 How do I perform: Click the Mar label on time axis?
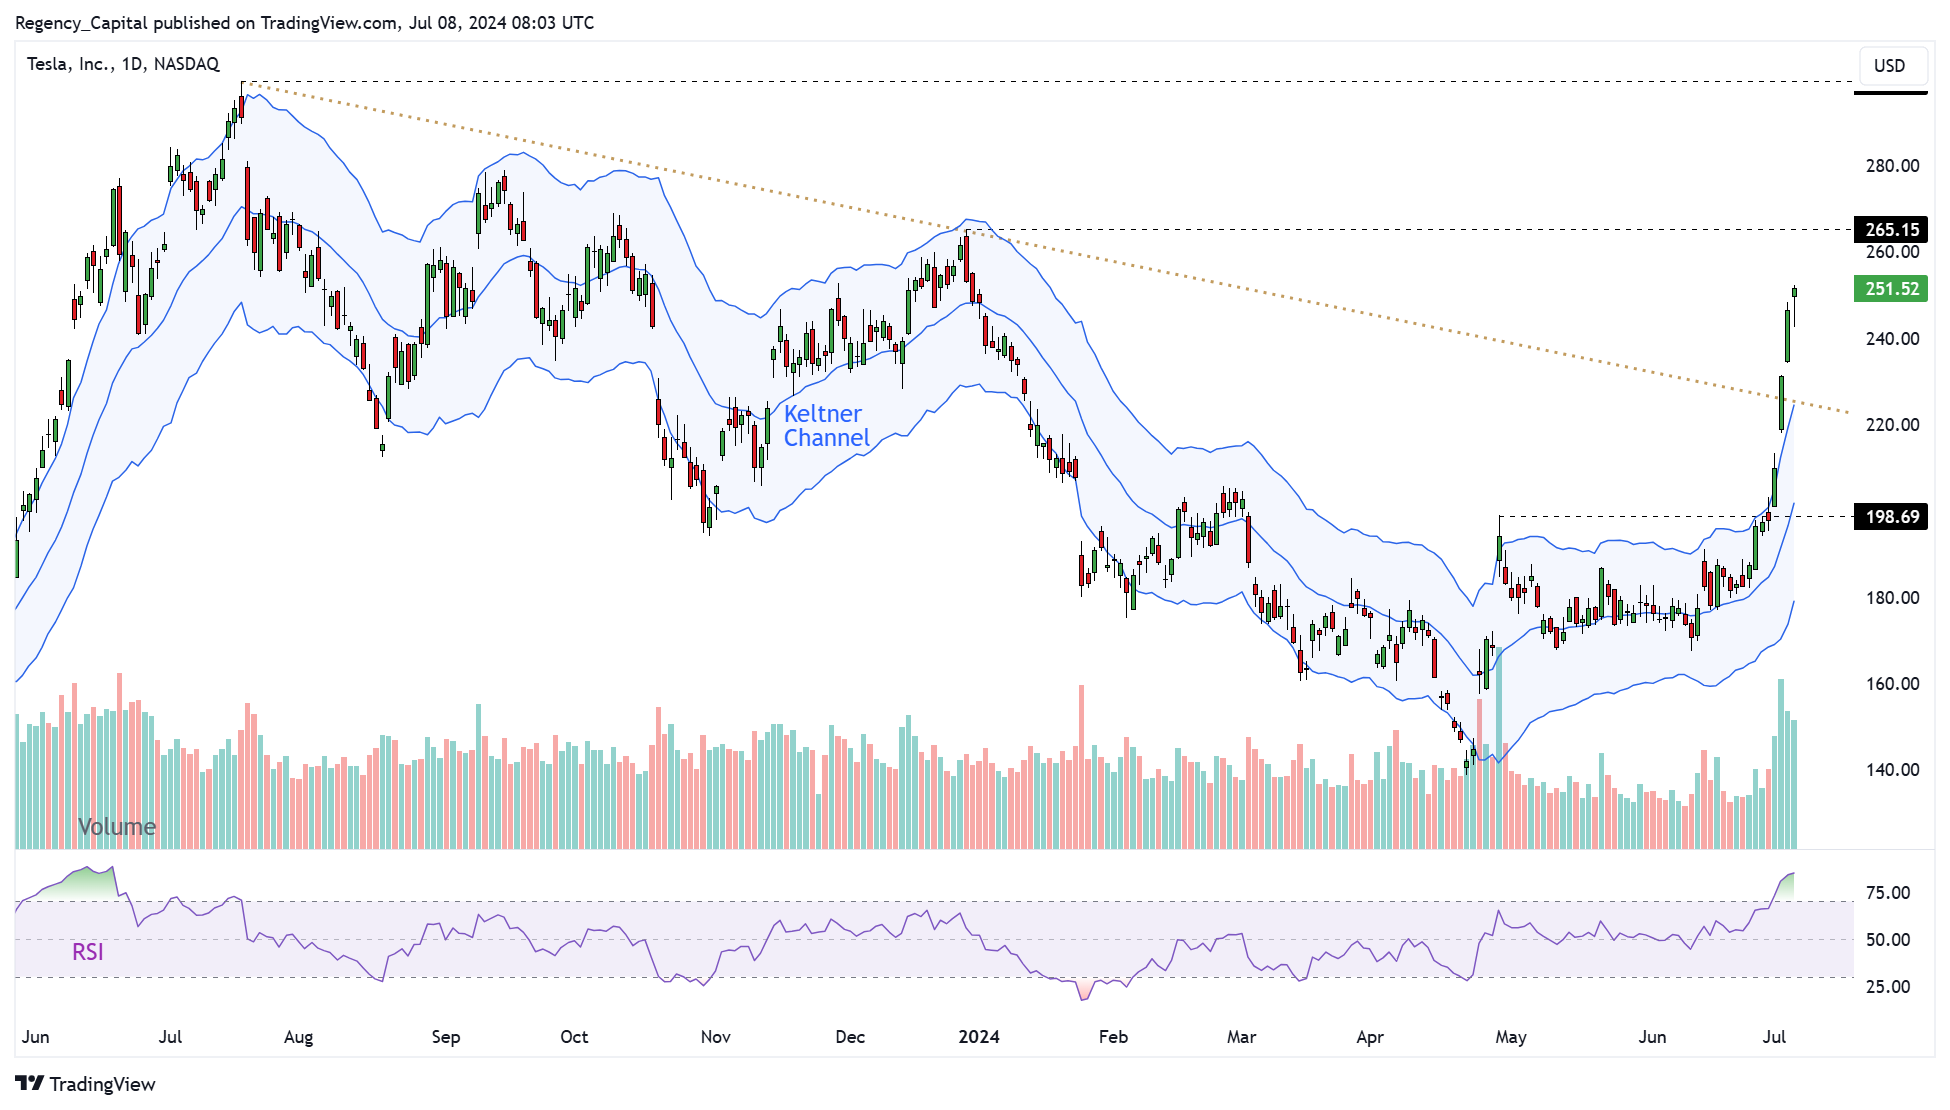(x=1241, y=1037)
